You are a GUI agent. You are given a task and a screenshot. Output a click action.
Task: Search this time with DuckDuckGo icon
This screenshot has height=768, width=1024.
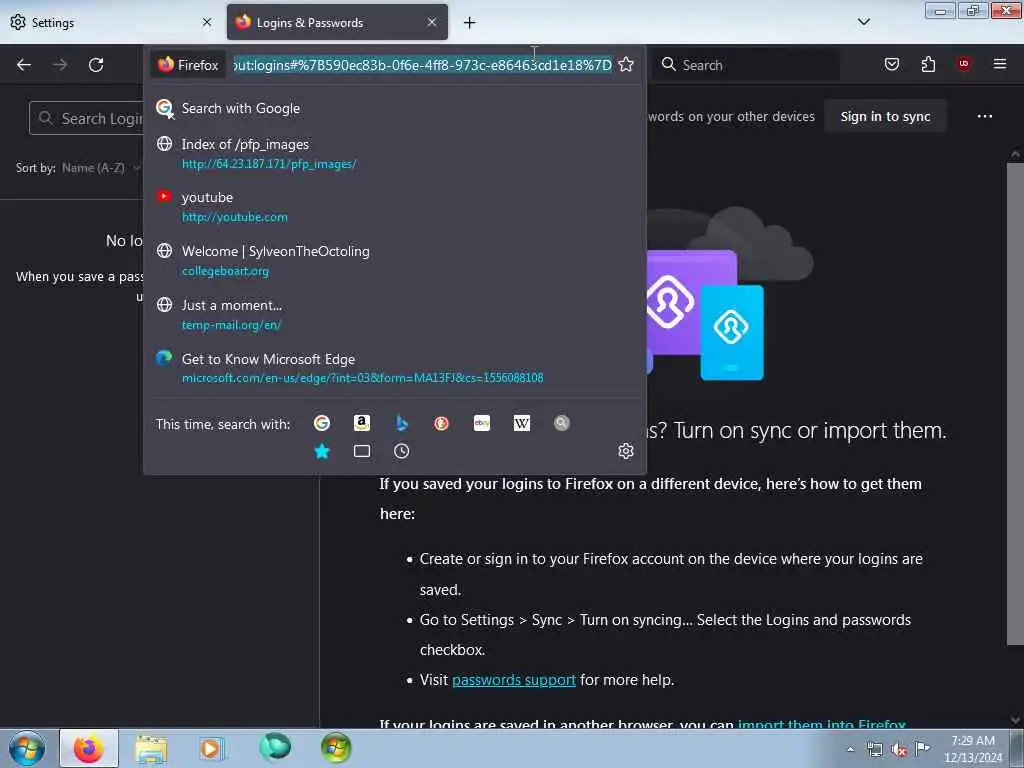[441, 423]
